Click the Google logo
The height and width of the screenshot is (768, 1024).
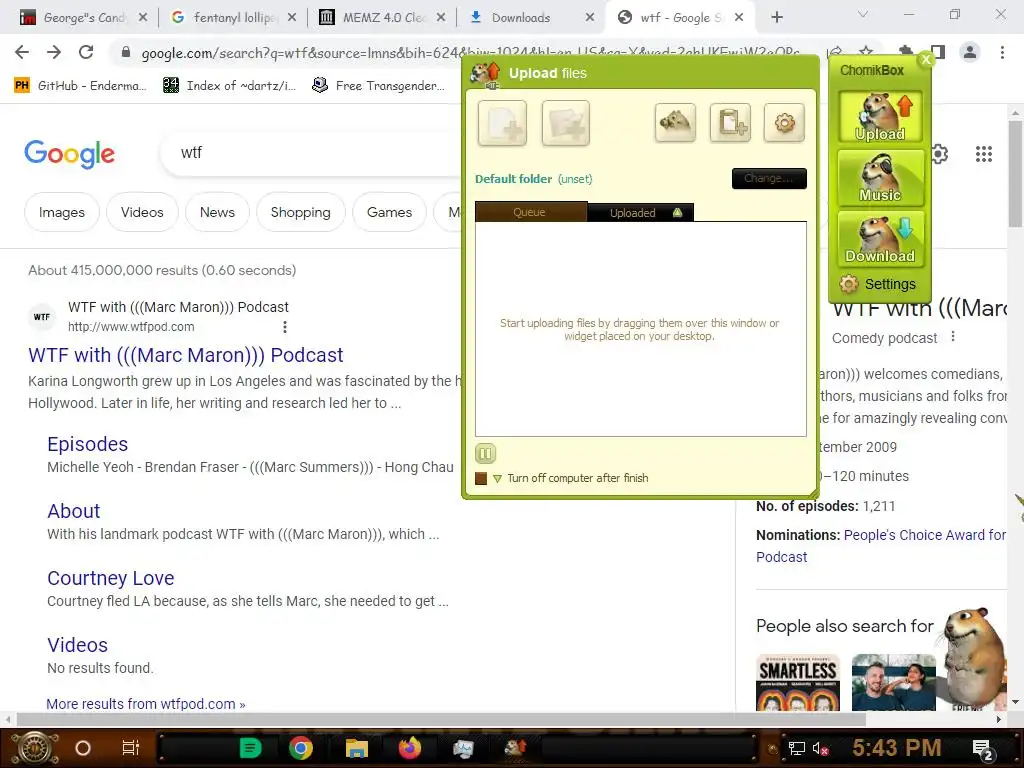click(x=69, y=154)
